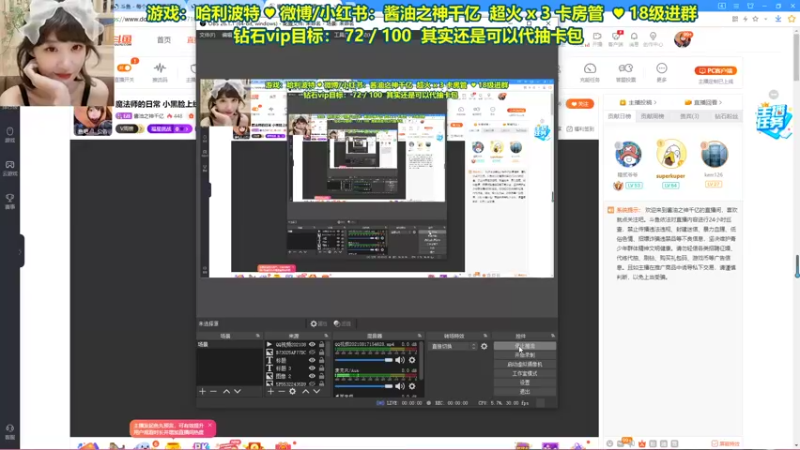Undock the 混音器 mixer panel

(x=419, y=336)
